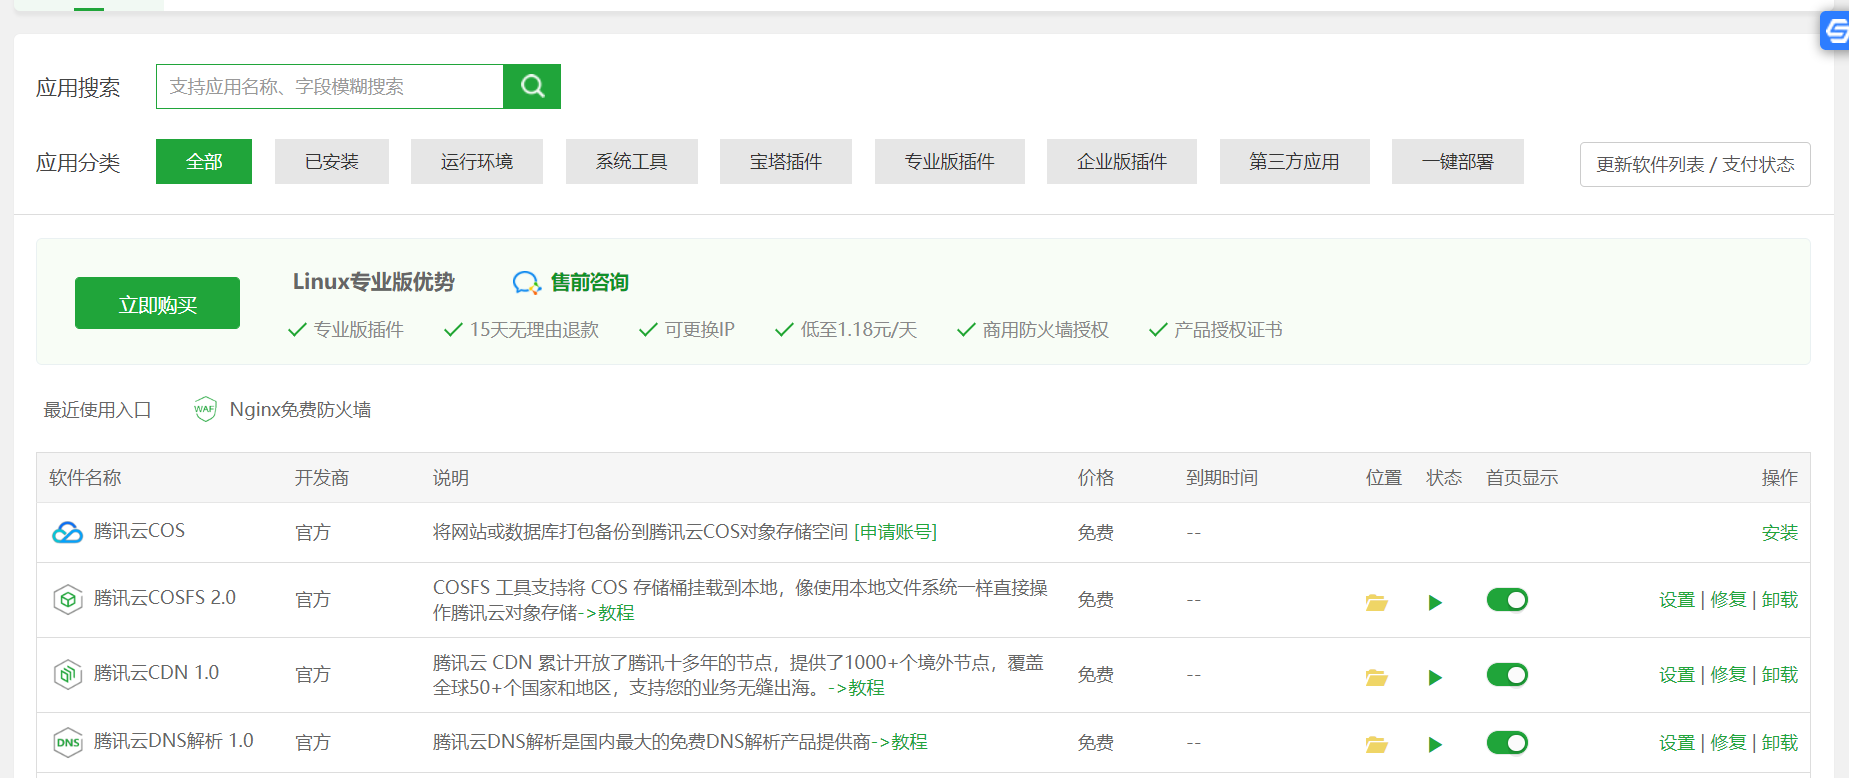Screen dimensions: 1849x778
Task: Click 更新软件列表 / 支付状态 button
Action: coord(1695,164)
